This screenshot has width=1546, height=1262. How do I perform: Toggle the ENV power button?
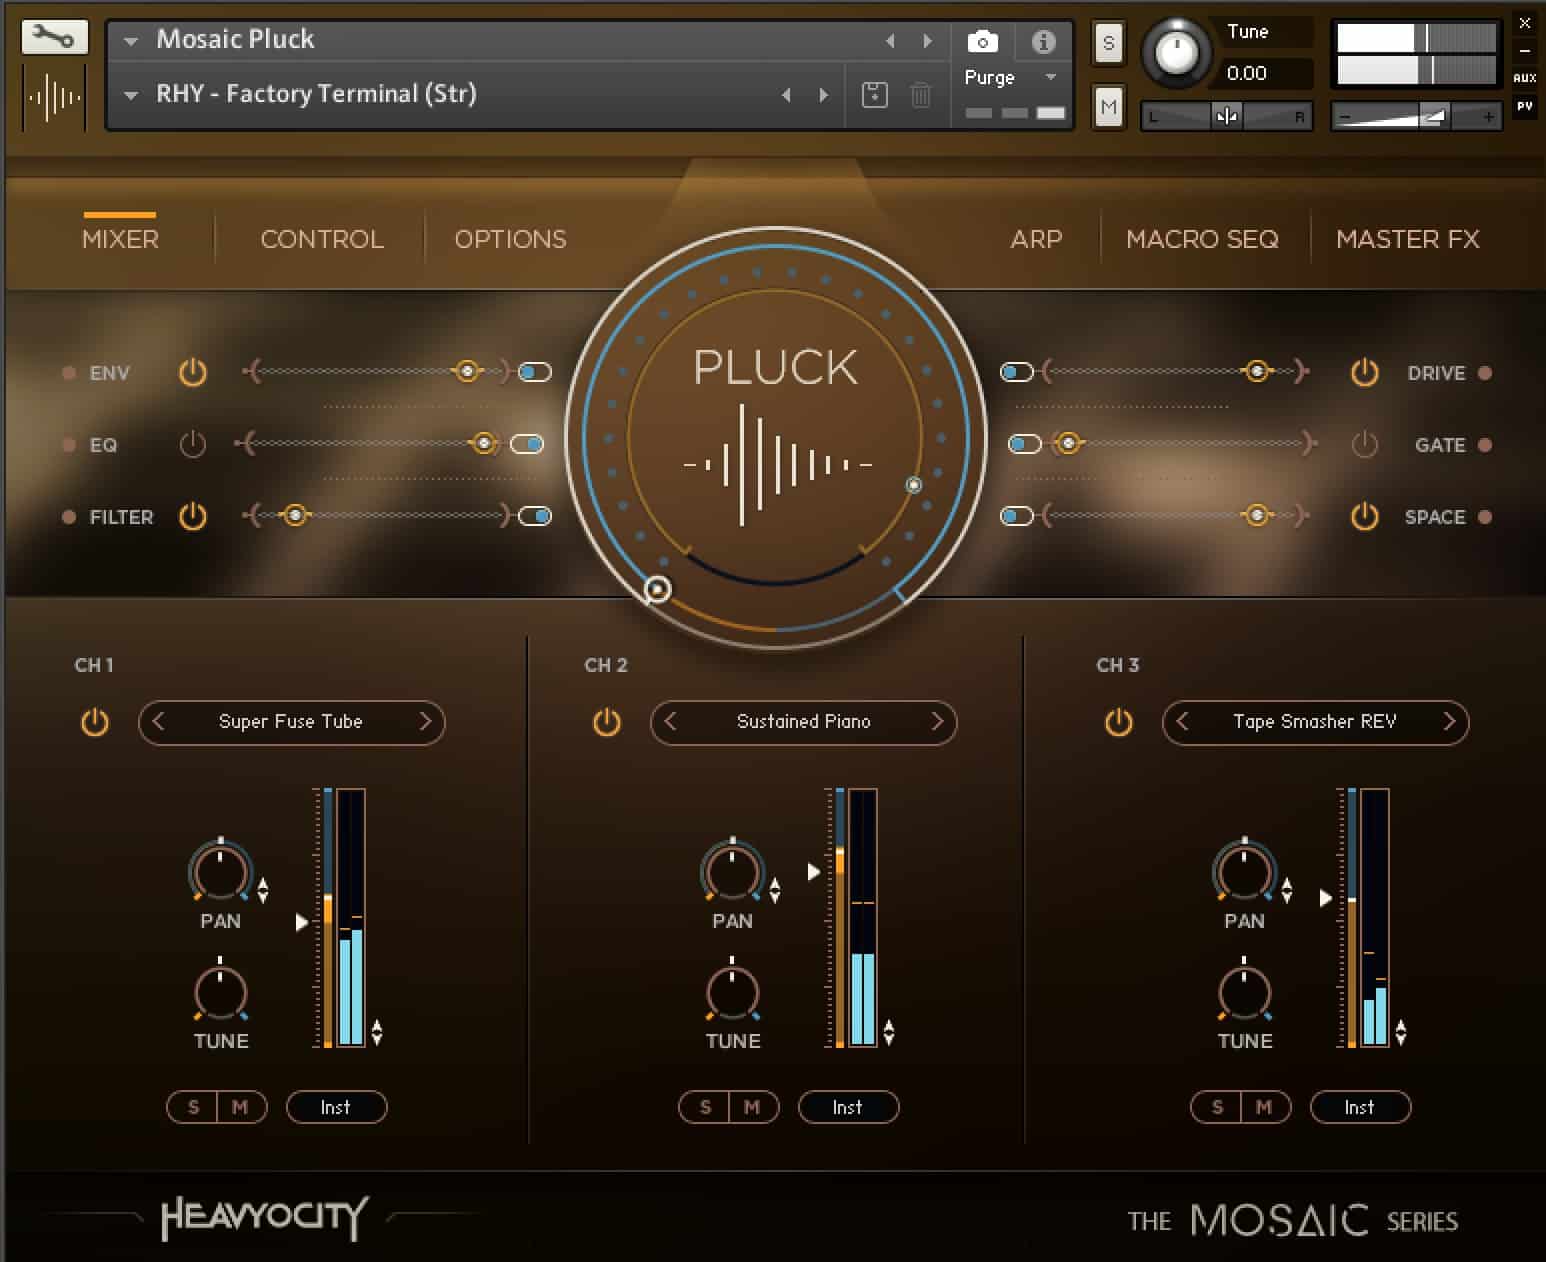pos(192,373)
